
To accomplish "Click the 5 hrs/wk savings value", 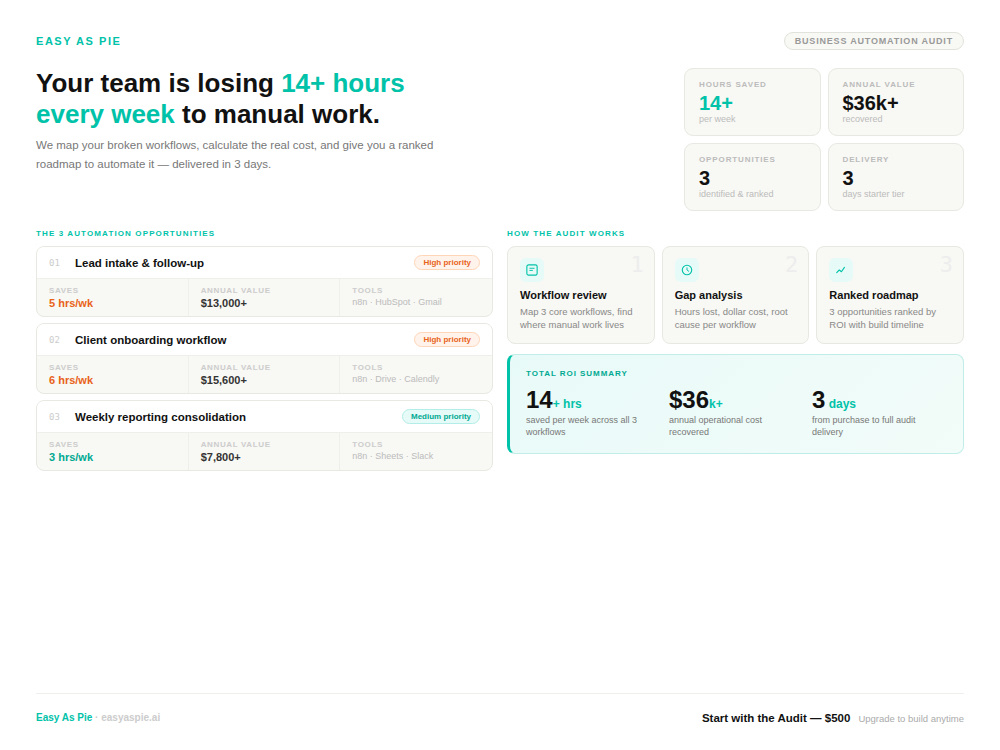I will (71, 304).
